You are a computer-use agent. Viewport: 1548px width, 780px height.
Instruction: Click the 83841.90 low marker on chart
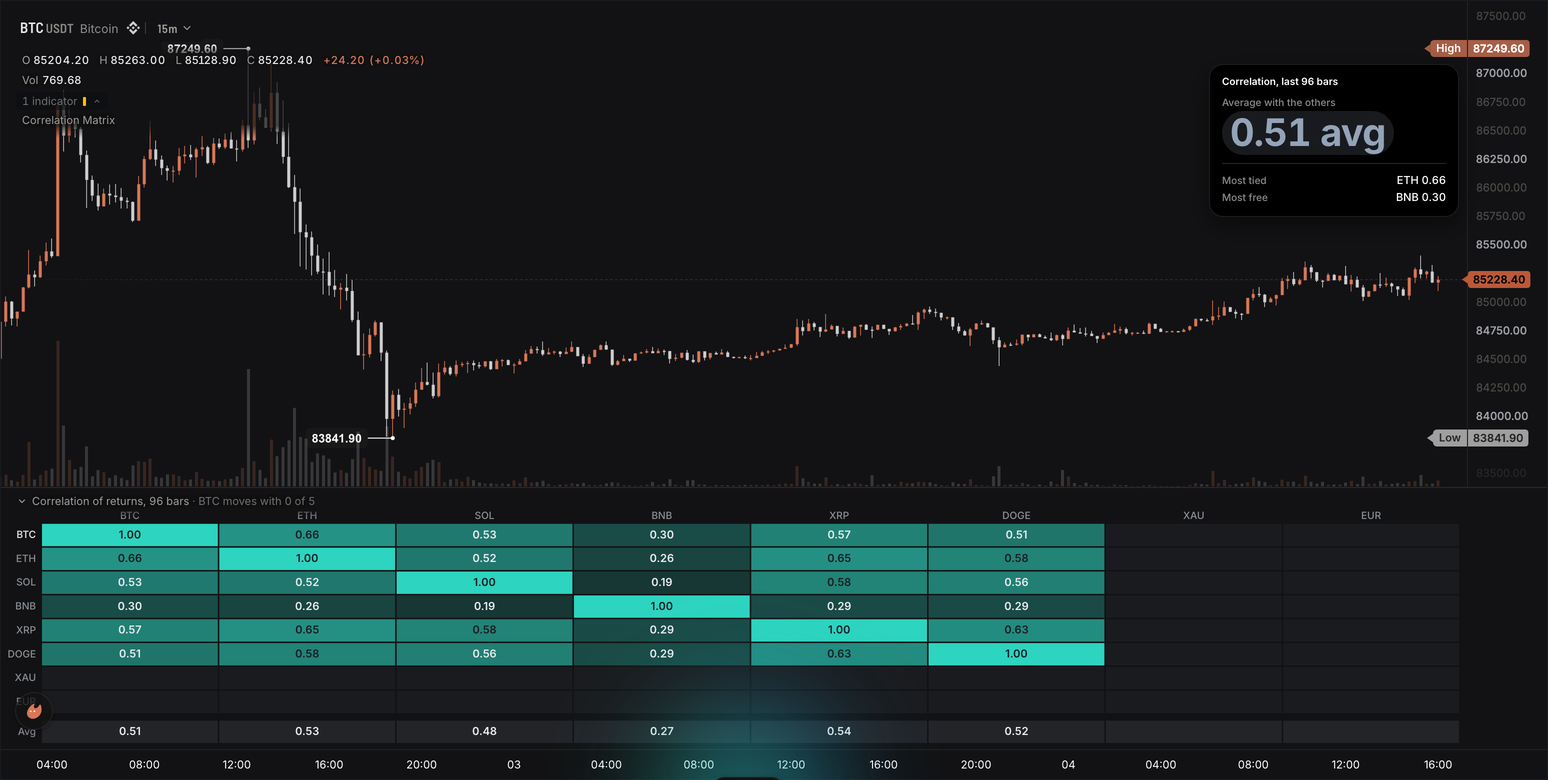coord(336,438)
